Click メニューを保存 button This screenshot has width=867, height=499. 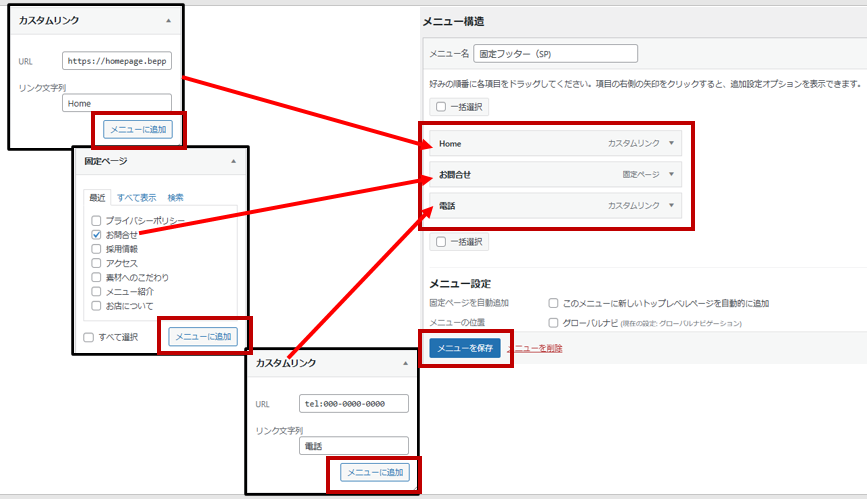(x=464, y=348)
